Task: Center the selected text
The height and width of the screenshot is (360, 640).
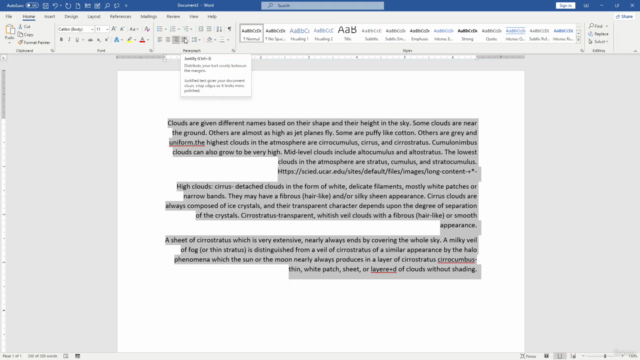Action: (x=168, y=40)
